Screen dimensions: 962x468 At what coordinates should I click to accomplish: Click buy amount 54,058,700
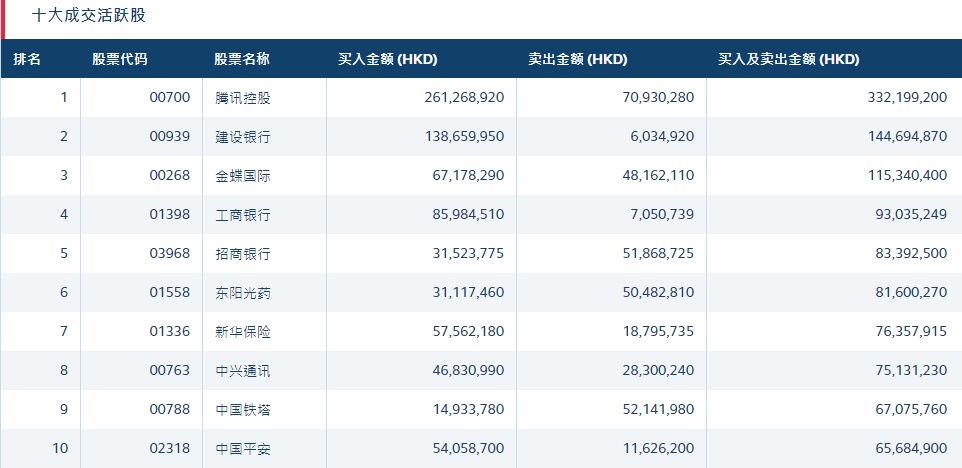(x=468, y=448)
